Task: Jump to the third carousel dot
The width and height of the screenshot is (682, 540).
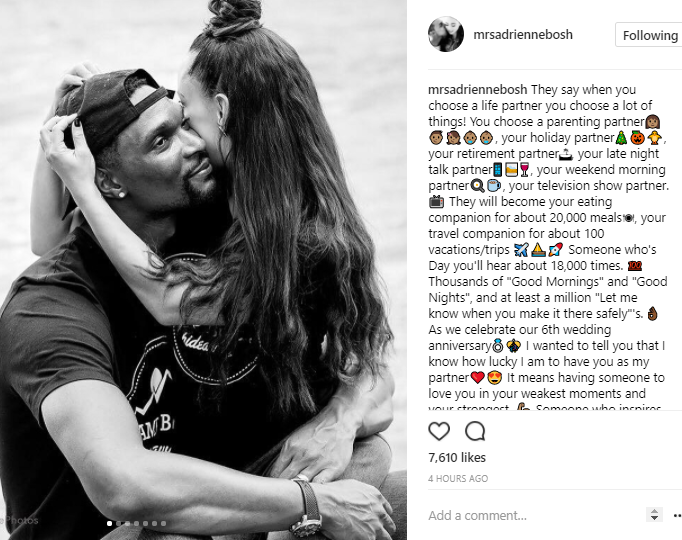Action: point(127,523)
